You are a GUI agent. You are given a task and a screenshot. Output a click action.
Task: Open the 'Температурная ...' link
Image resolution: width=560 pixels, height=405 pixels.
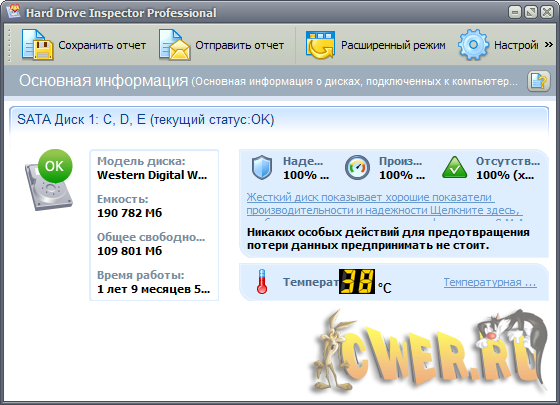[490, 282]
